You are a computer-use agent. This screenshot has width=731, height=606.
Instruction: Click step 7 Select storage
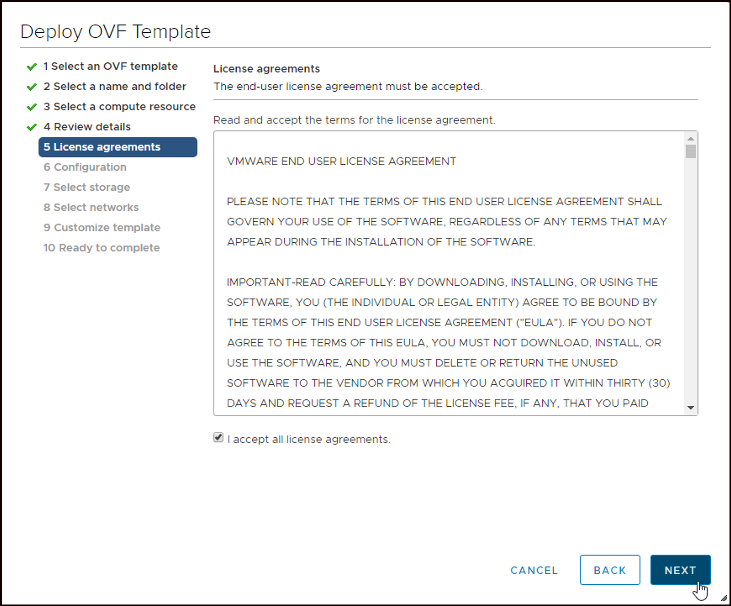tap(86, 187)
